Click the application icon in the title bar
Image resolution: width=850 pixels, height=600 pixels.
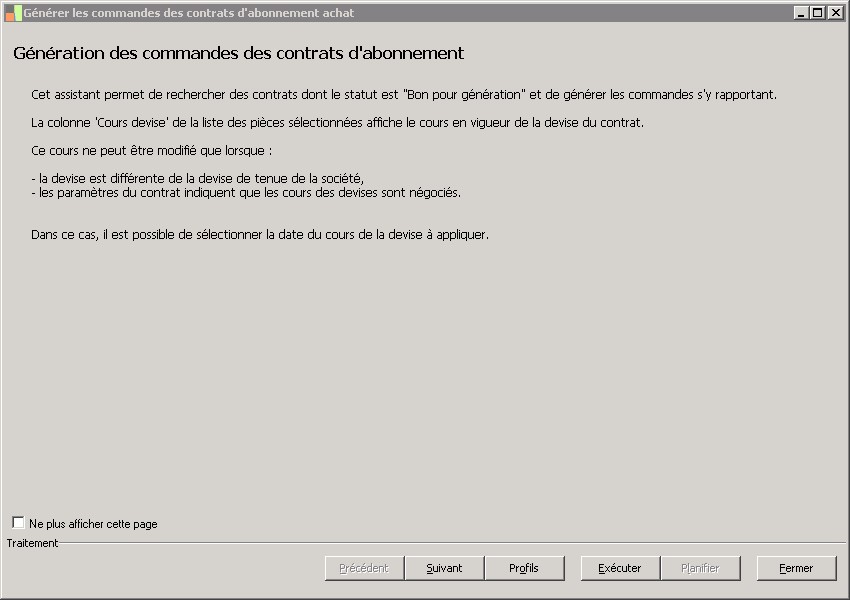point(13,13)
